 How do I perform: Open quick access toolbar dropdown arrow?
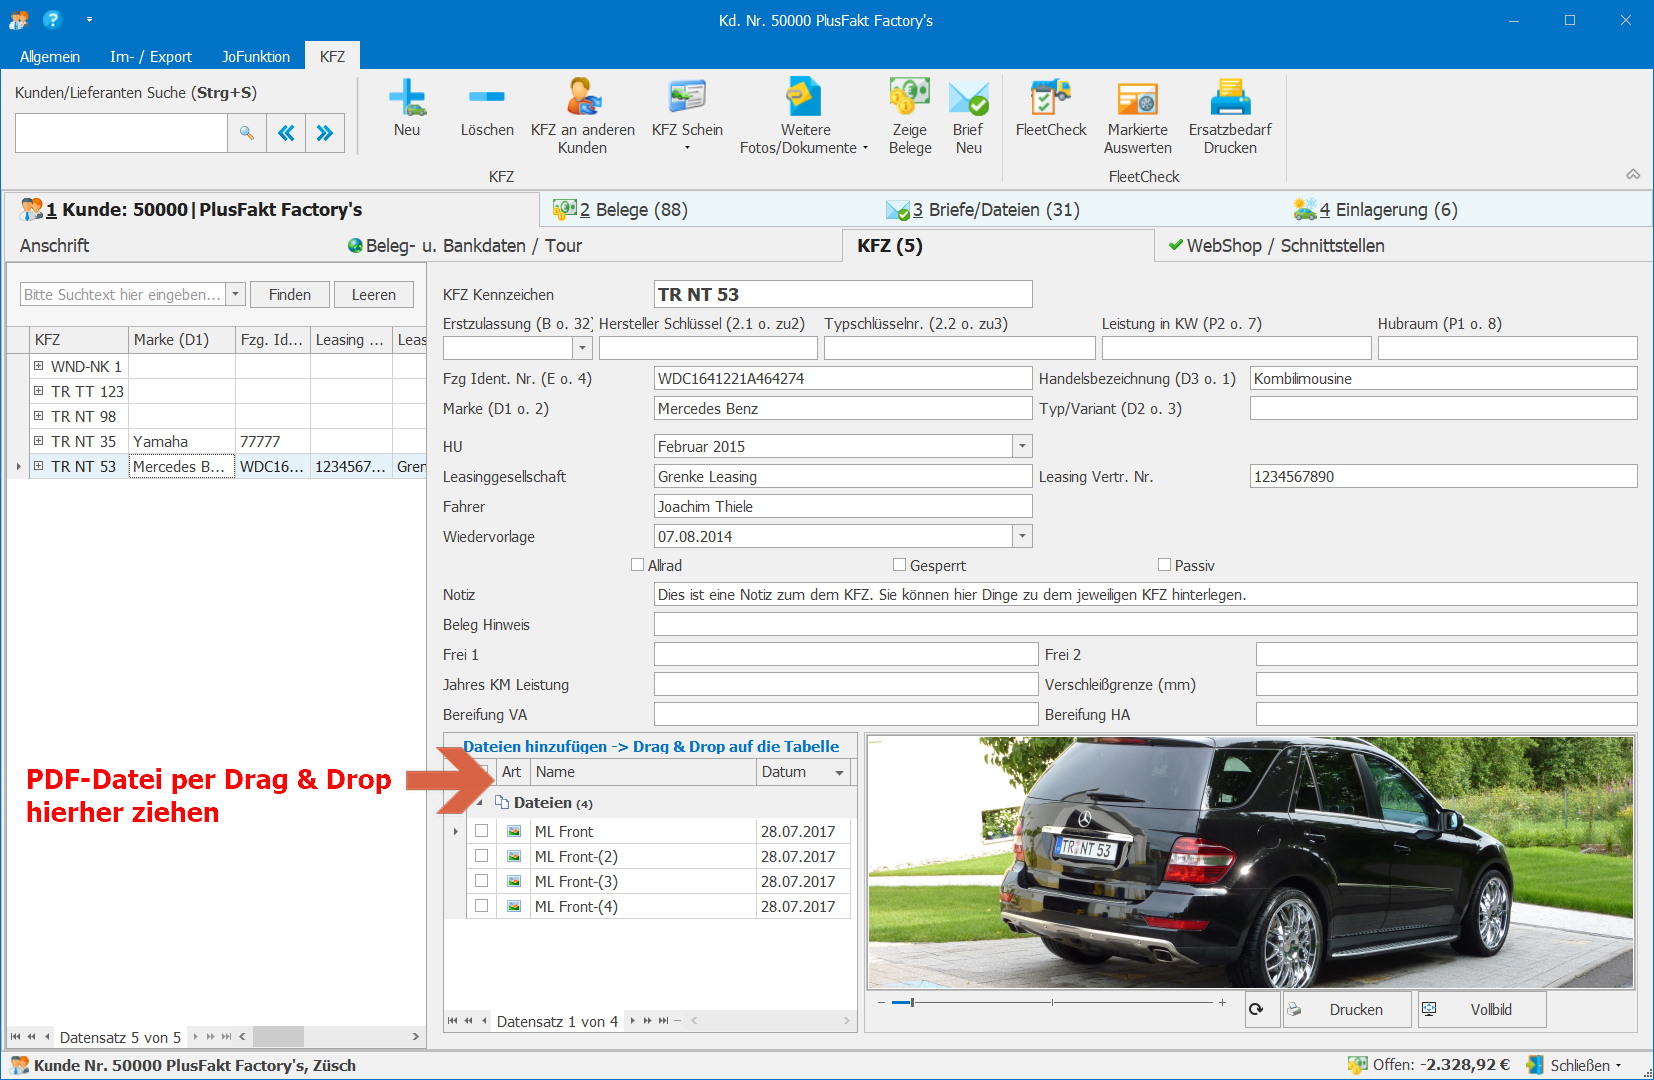(x=89, y=19)
